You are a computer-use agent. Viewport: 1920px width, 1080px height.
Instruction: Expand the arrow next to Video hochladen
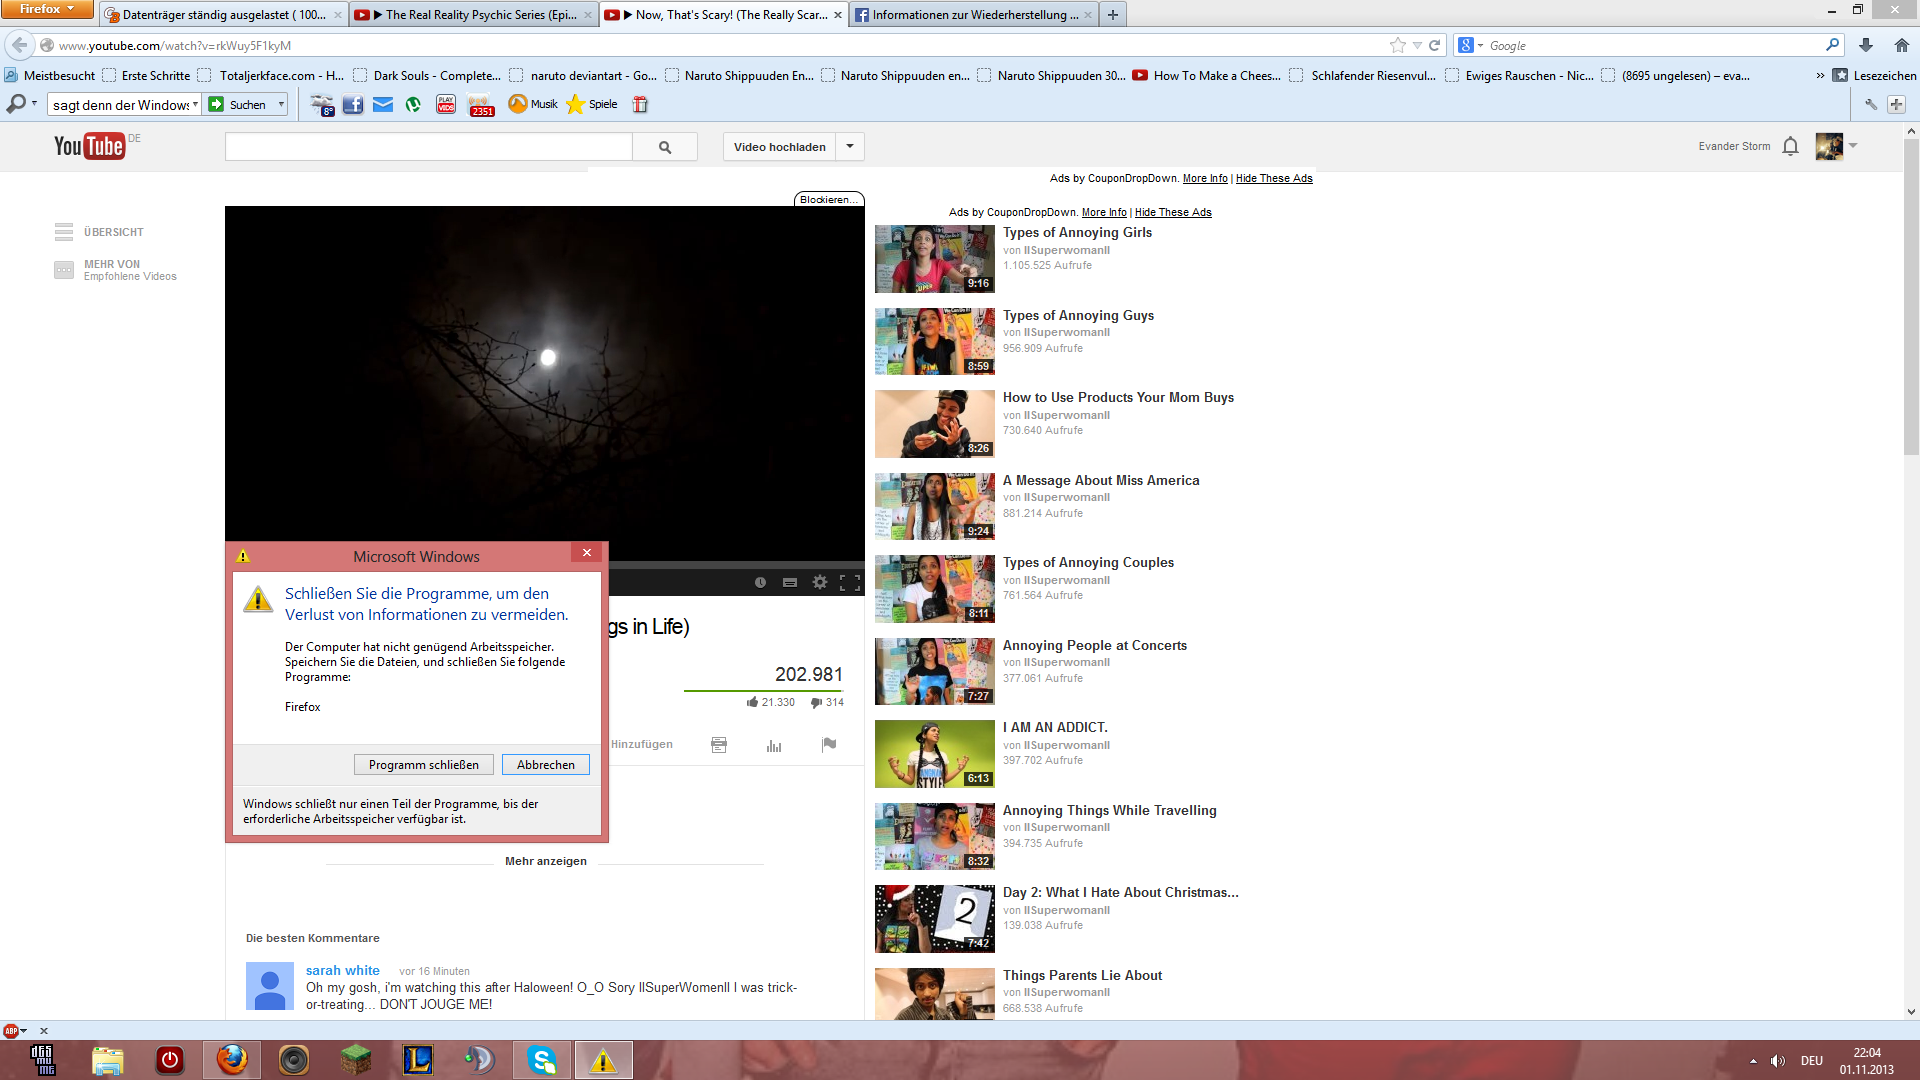click(850, 146)
